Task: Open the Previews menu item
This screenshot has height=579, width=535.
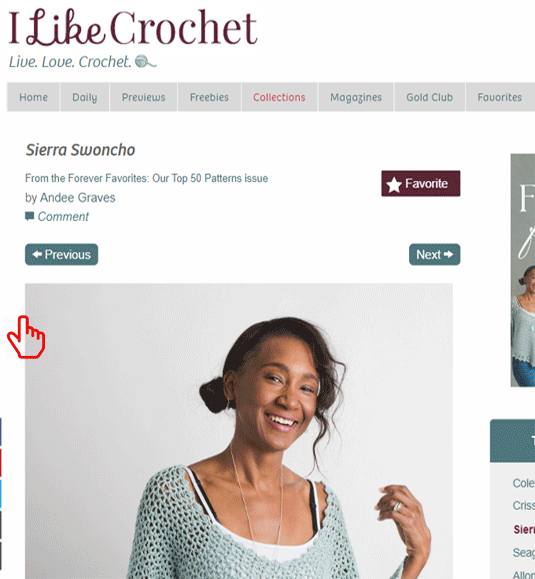Action: click(144, 97)
